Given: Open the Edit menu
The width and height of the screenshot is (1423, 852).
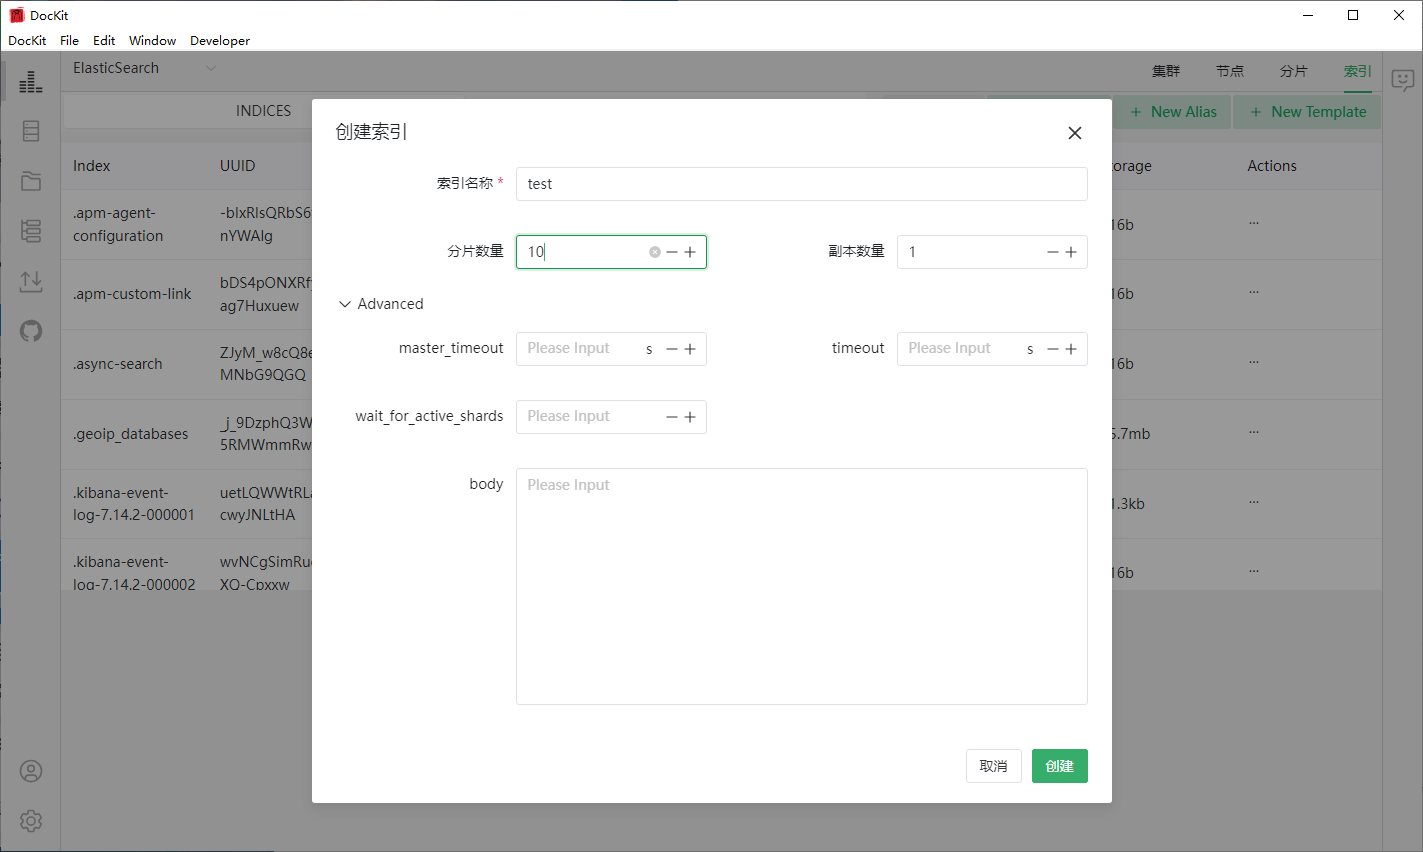Looking at the screenshot, I should 104,41.
